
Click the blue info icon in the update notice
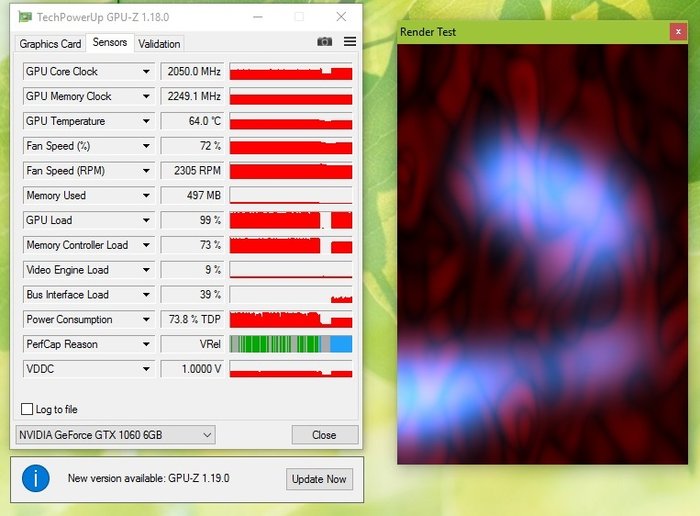tap(36, 479)
